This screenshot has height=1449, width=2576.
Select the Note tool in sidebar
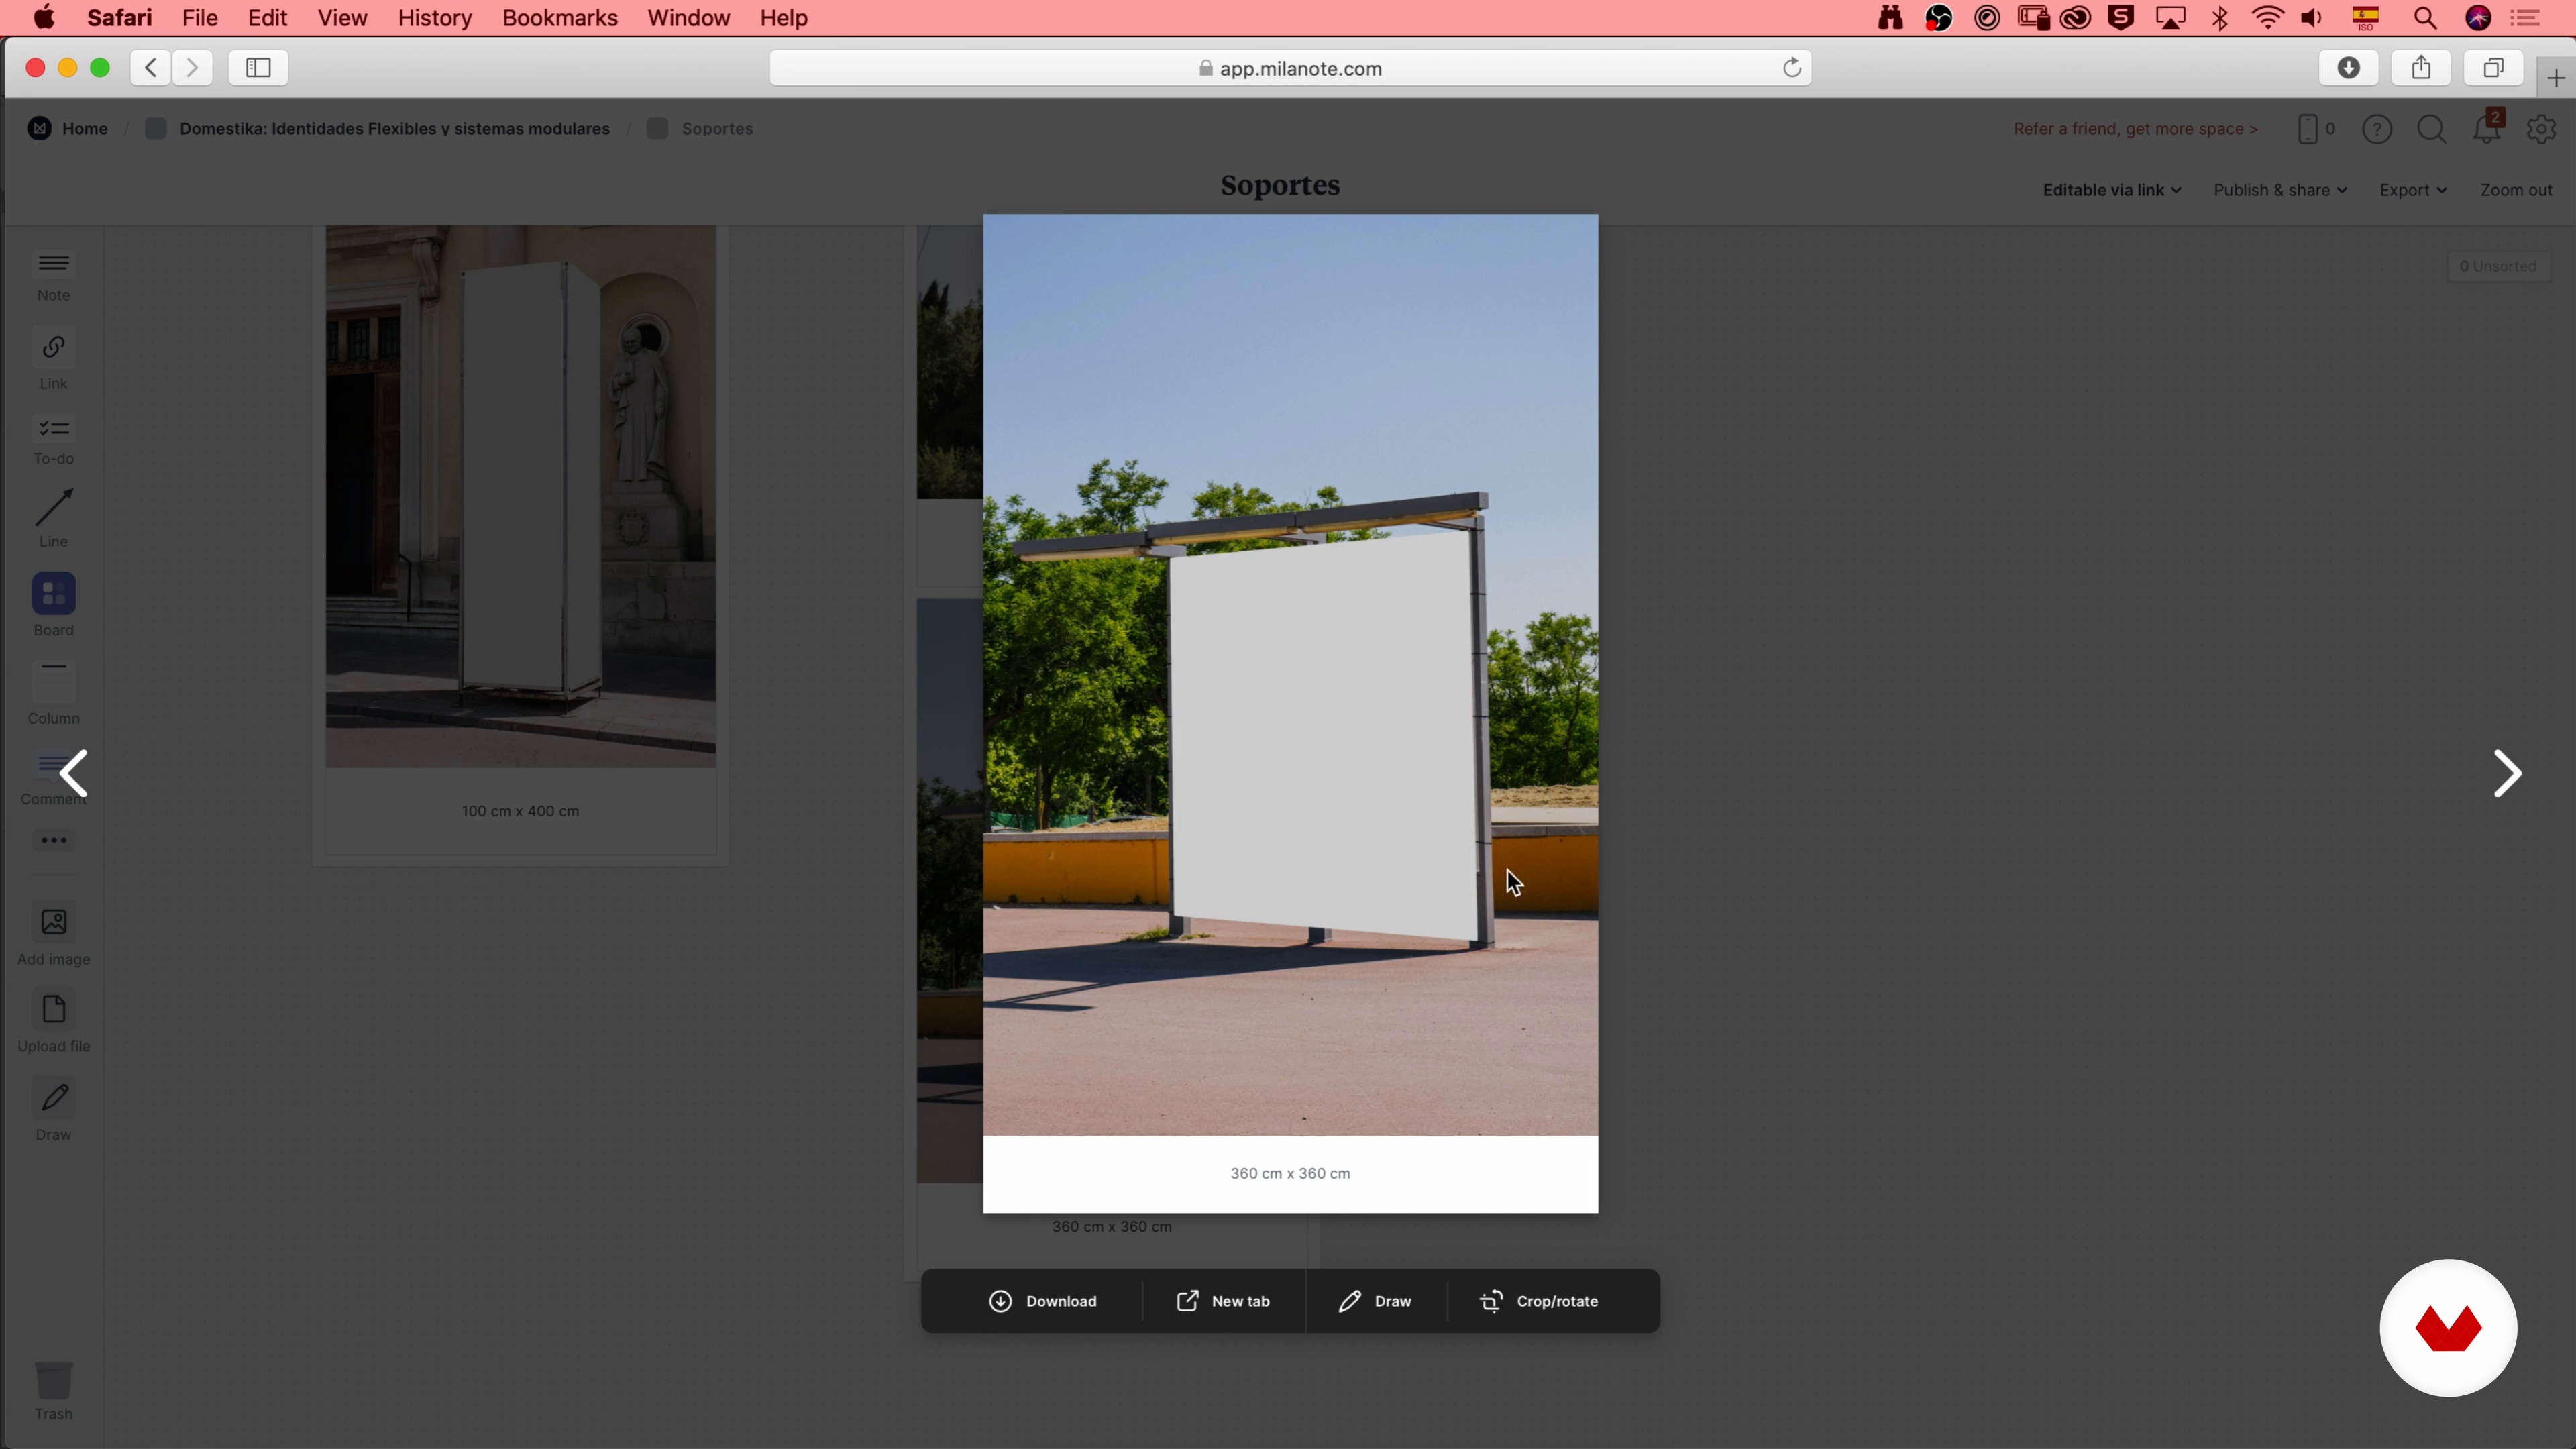[54, 275]
